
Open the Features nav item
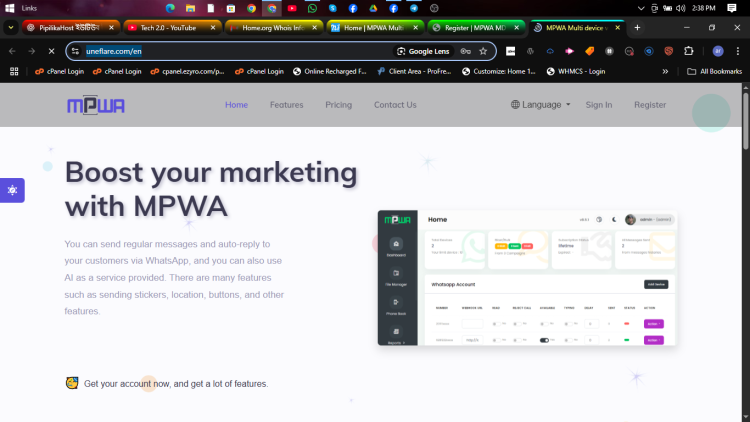click(287, 105)
